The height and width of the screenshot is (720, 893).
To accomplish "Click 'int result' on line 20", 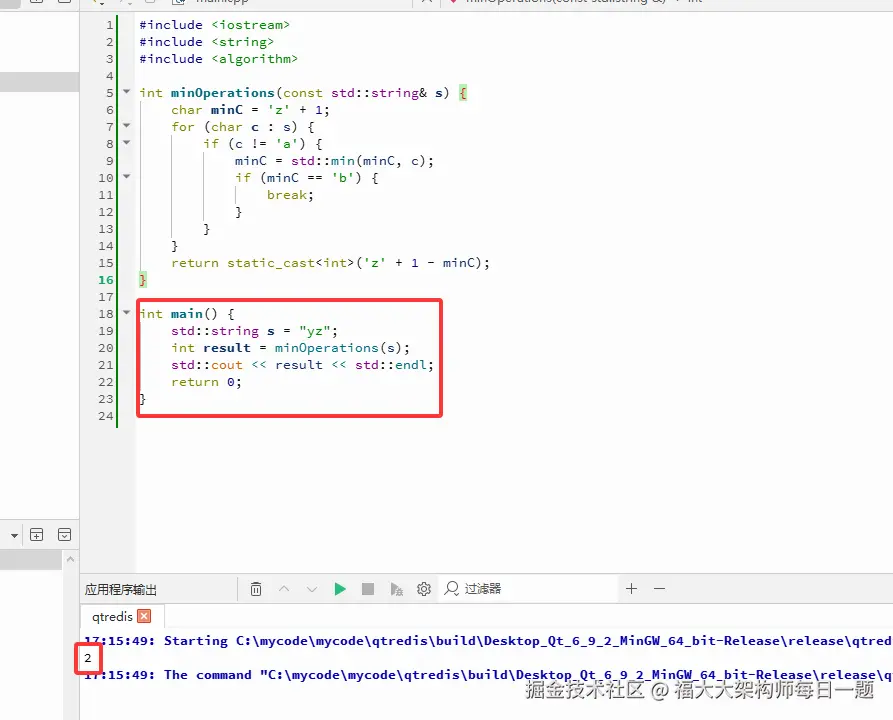I will [211, 348].
